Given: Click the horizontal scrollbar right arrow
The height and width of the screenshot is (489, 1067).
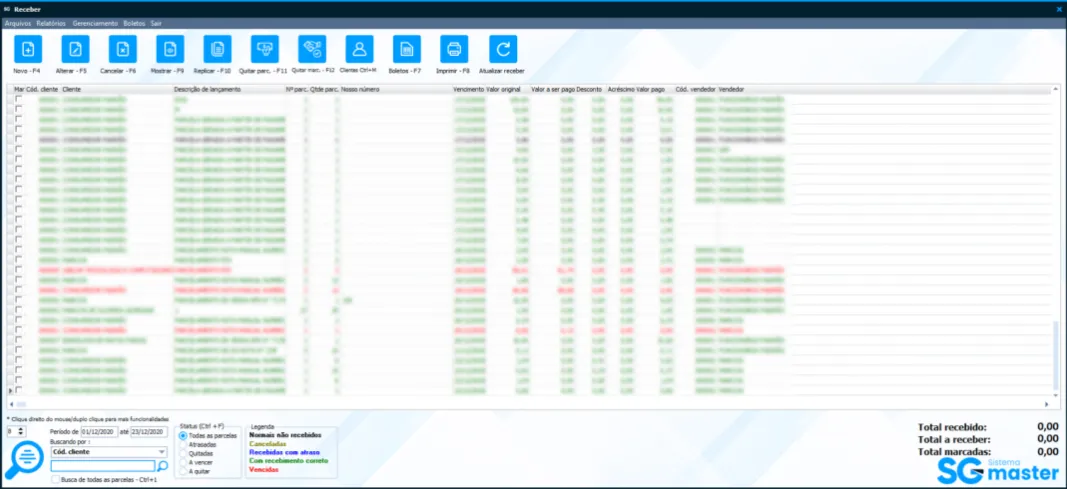Looking at the screenshot, I should coord(1048,403).
